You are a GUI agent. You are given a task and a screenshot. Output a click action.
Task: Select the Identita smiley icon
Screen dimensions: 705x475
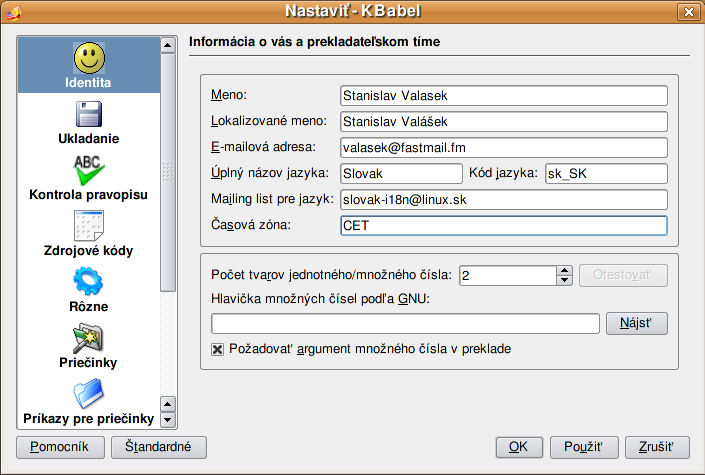[x=89, y=58]
